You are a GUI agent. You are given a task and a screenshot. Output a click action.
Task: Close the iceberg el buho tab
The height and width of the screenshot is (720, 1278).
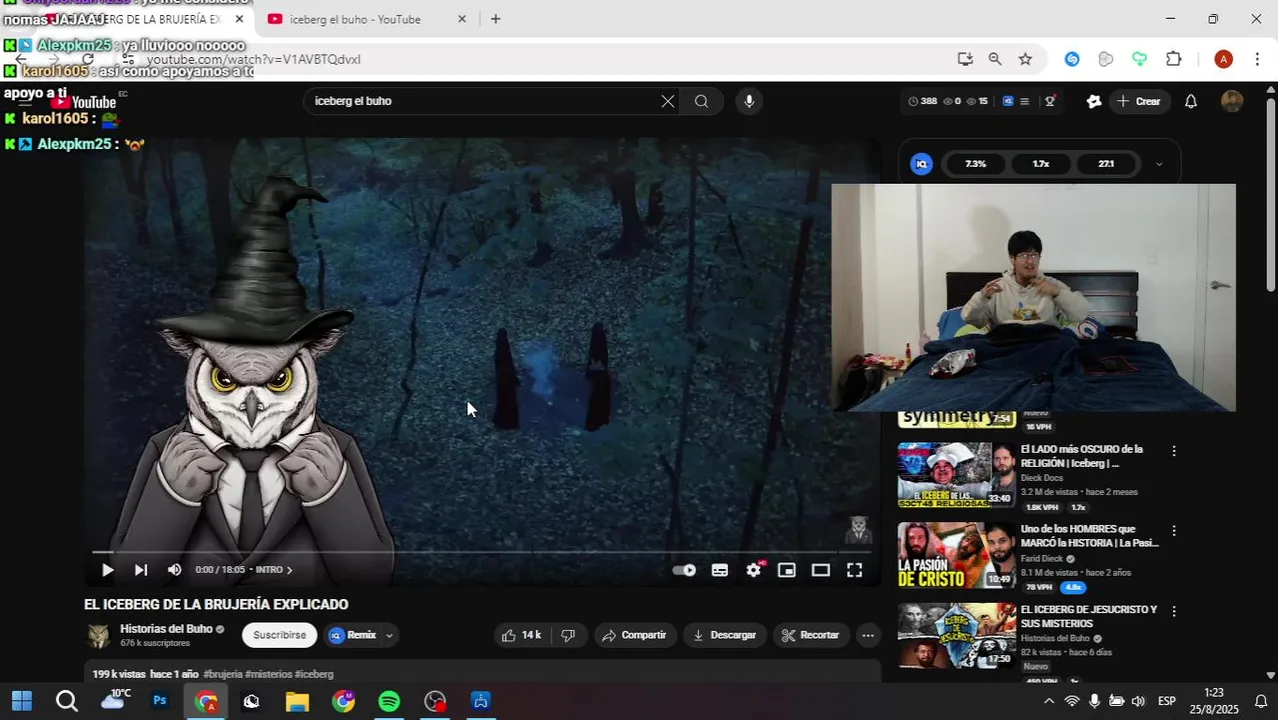coord(462,19)
